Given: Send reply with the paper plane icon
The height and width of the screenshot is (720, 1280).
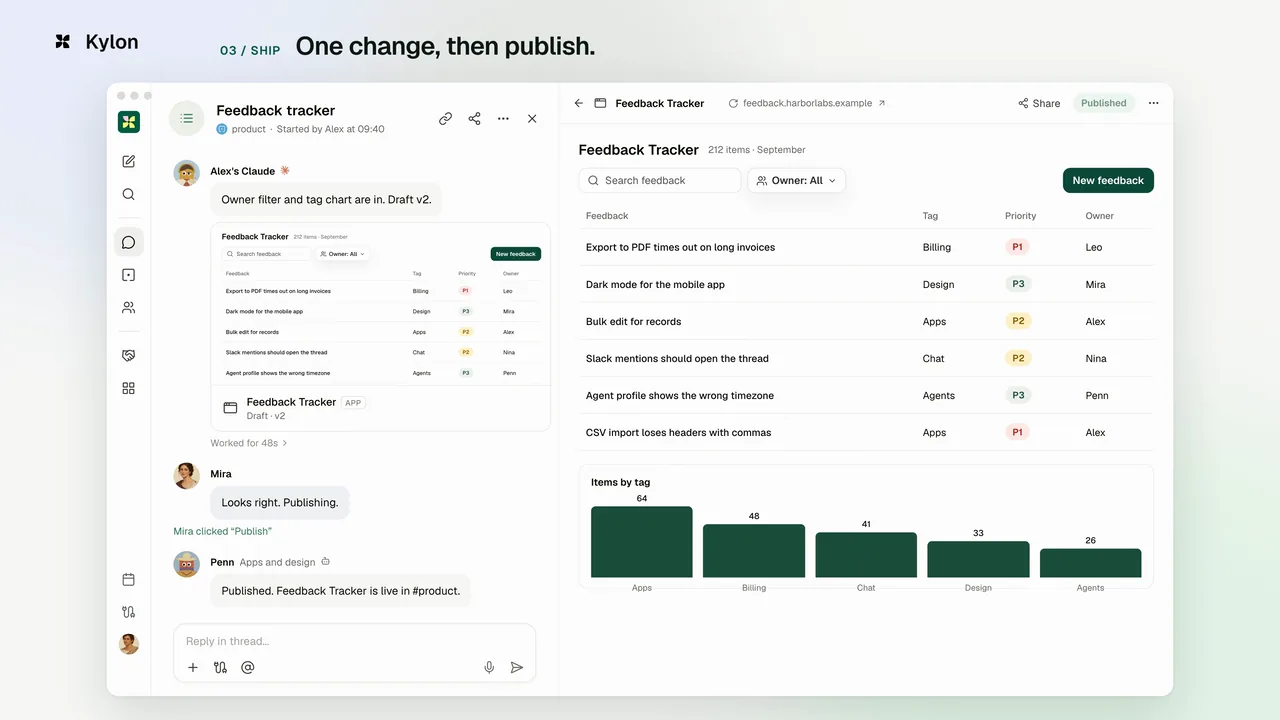Looking at the screenshot, I should [x=517, y=667].
